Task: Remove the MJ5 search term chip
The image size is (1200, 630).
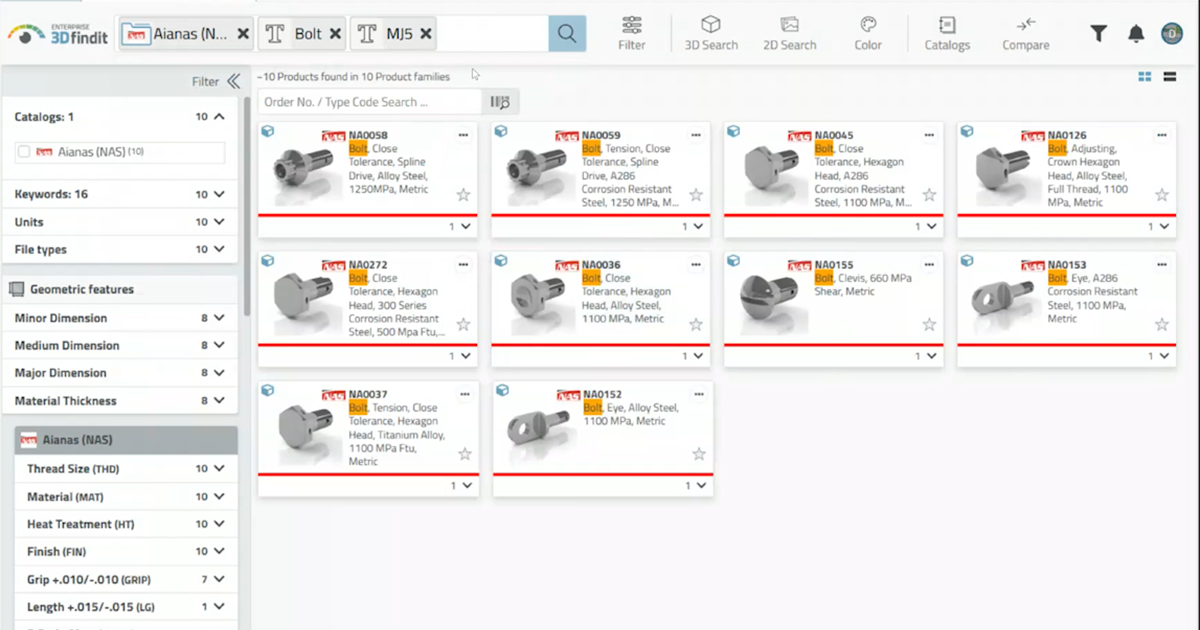Action: [426, 34]
